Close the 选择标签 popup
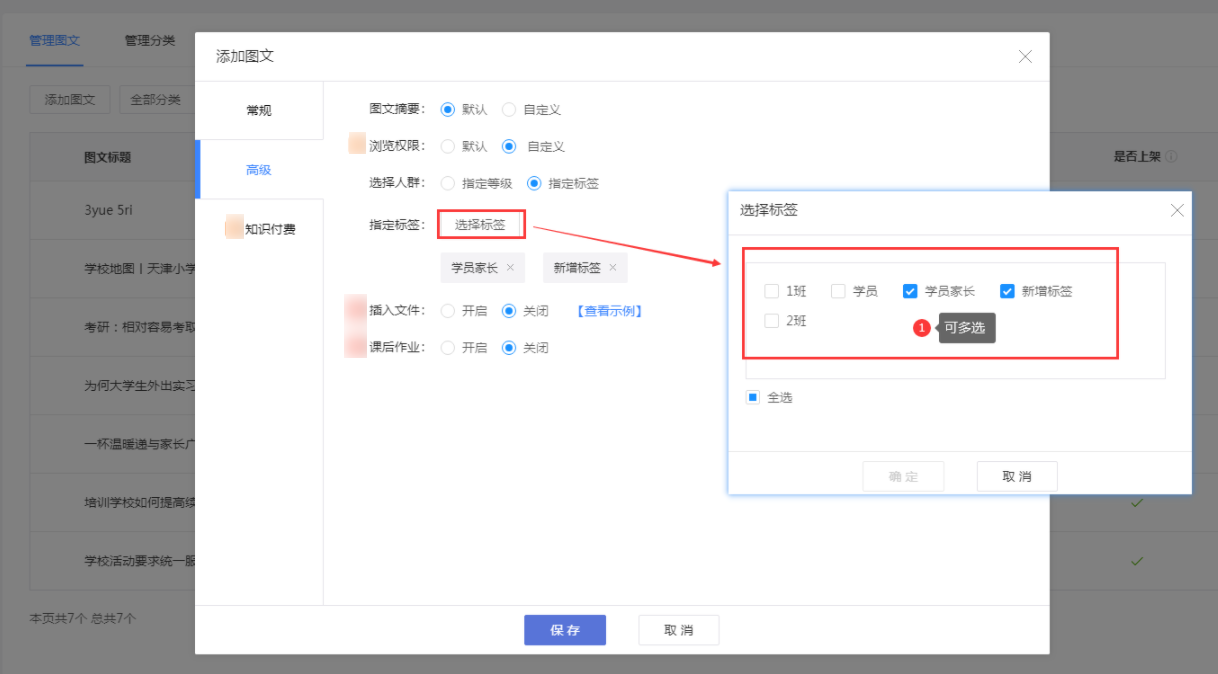The height and width of the screenshot is (674, 1218). tap(1177, 210)
